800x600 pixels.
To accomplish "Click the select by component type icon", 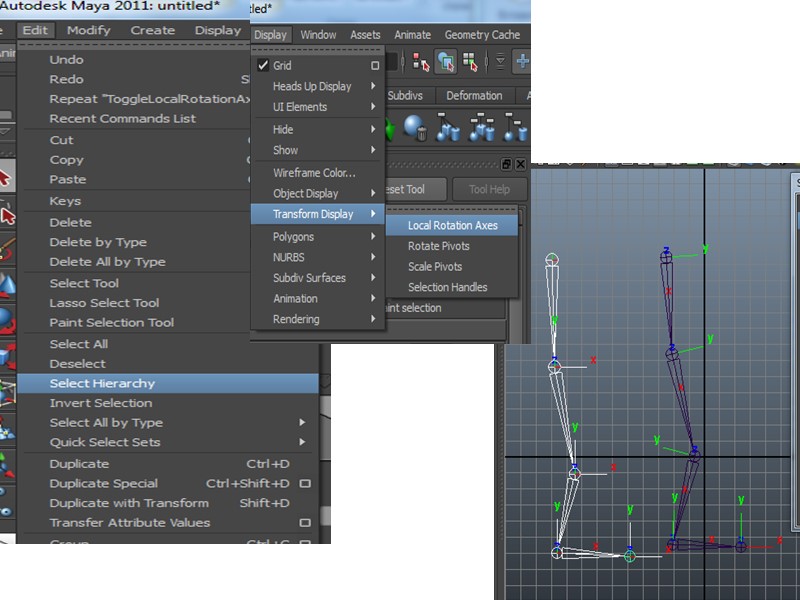I will click(470, 62).
